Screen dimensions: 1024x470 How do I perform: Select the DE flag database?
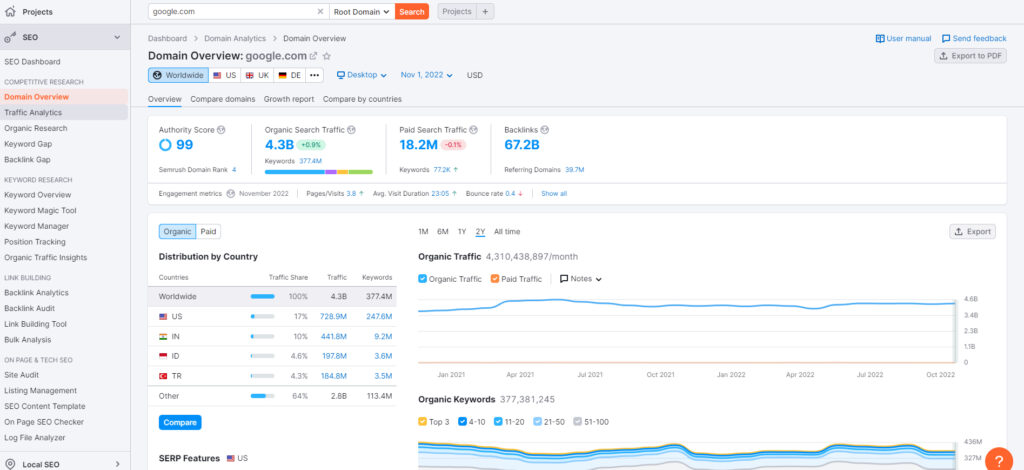point(289,75)
